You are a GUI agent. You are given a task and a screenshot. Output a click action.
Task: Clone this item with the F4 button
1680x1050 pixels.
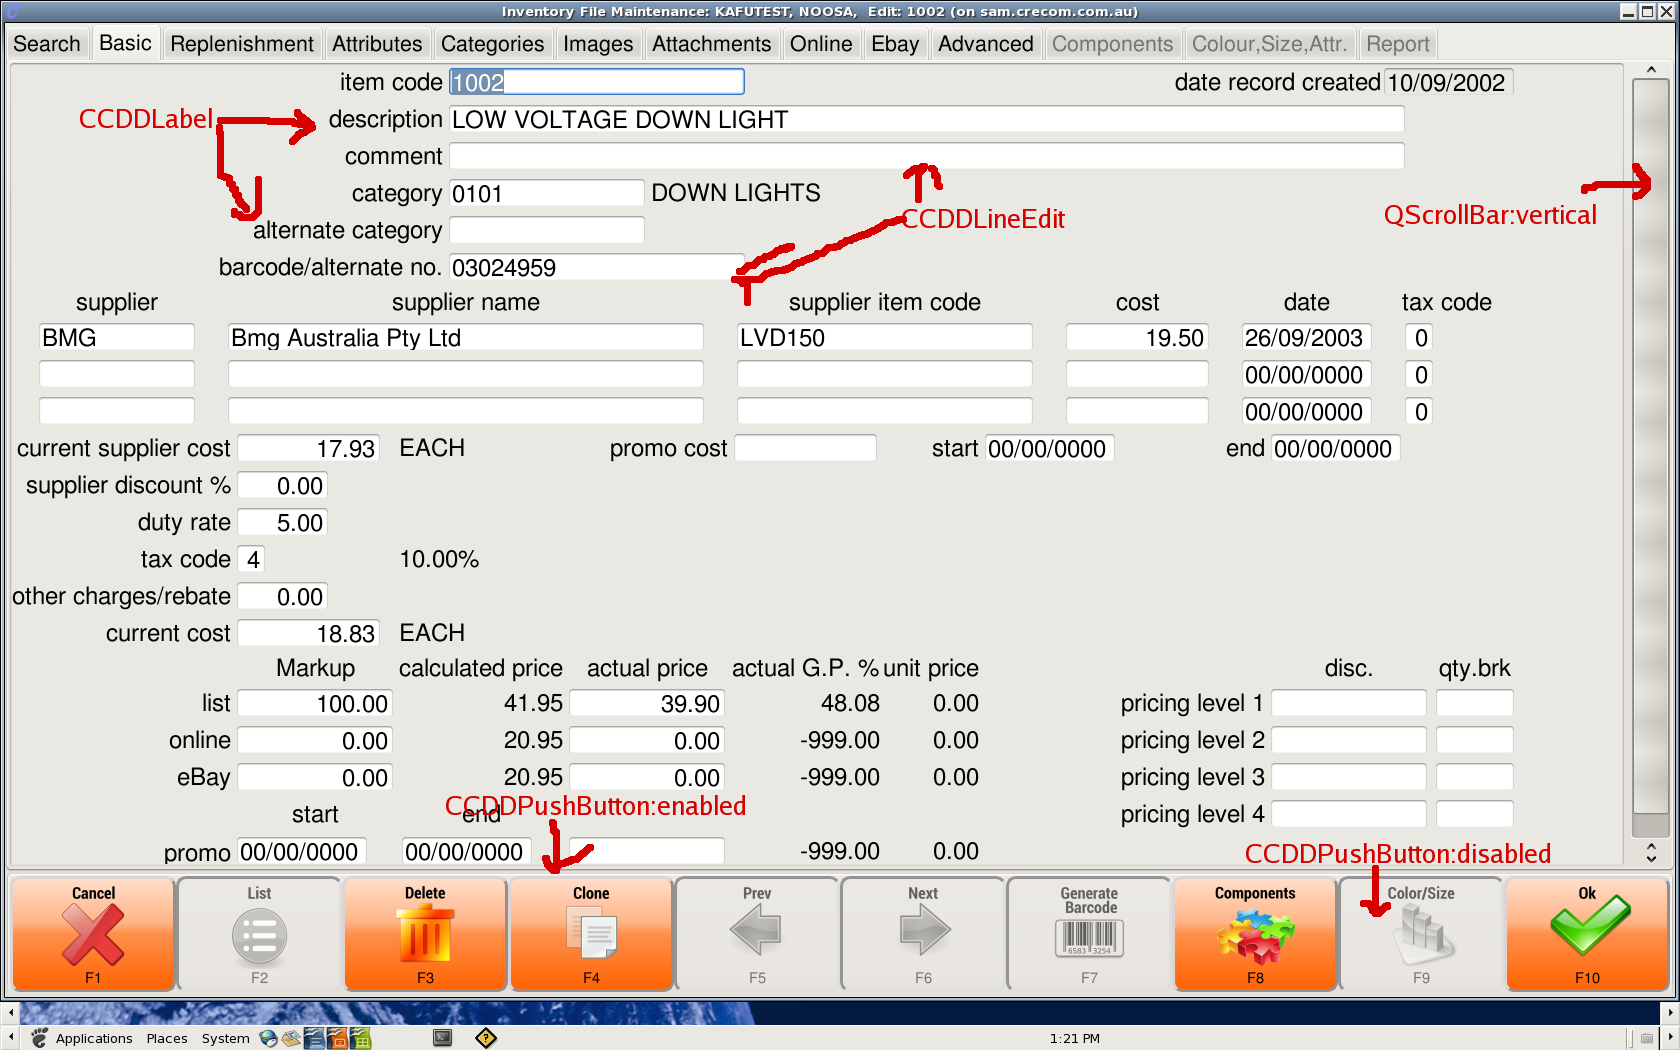click(x=591, y=934)
